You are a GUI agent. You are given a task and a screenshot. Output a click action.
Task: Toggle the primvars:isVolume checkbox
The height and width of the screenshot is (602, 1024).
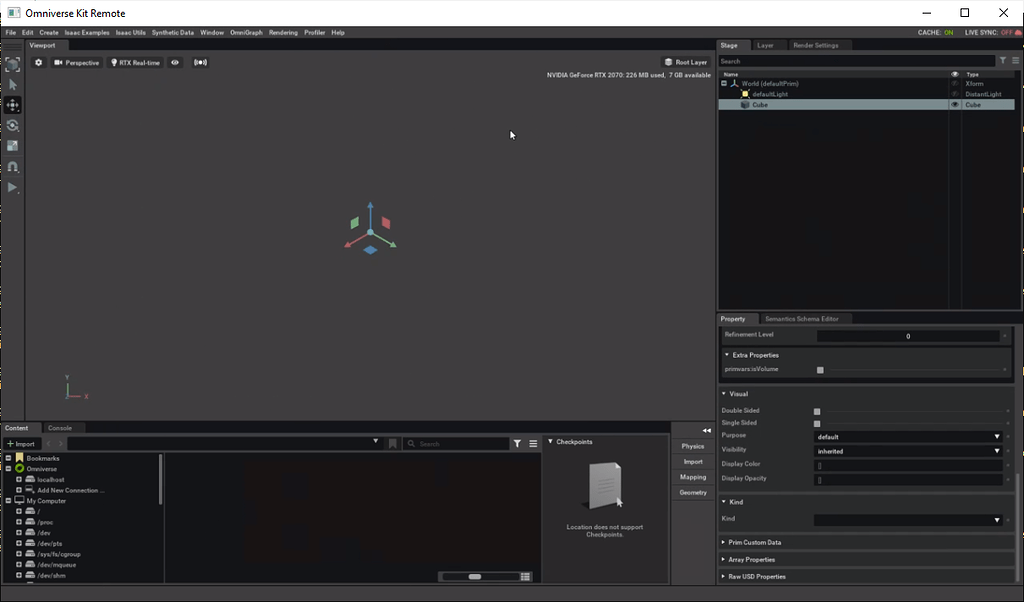[x=820, y=370]
